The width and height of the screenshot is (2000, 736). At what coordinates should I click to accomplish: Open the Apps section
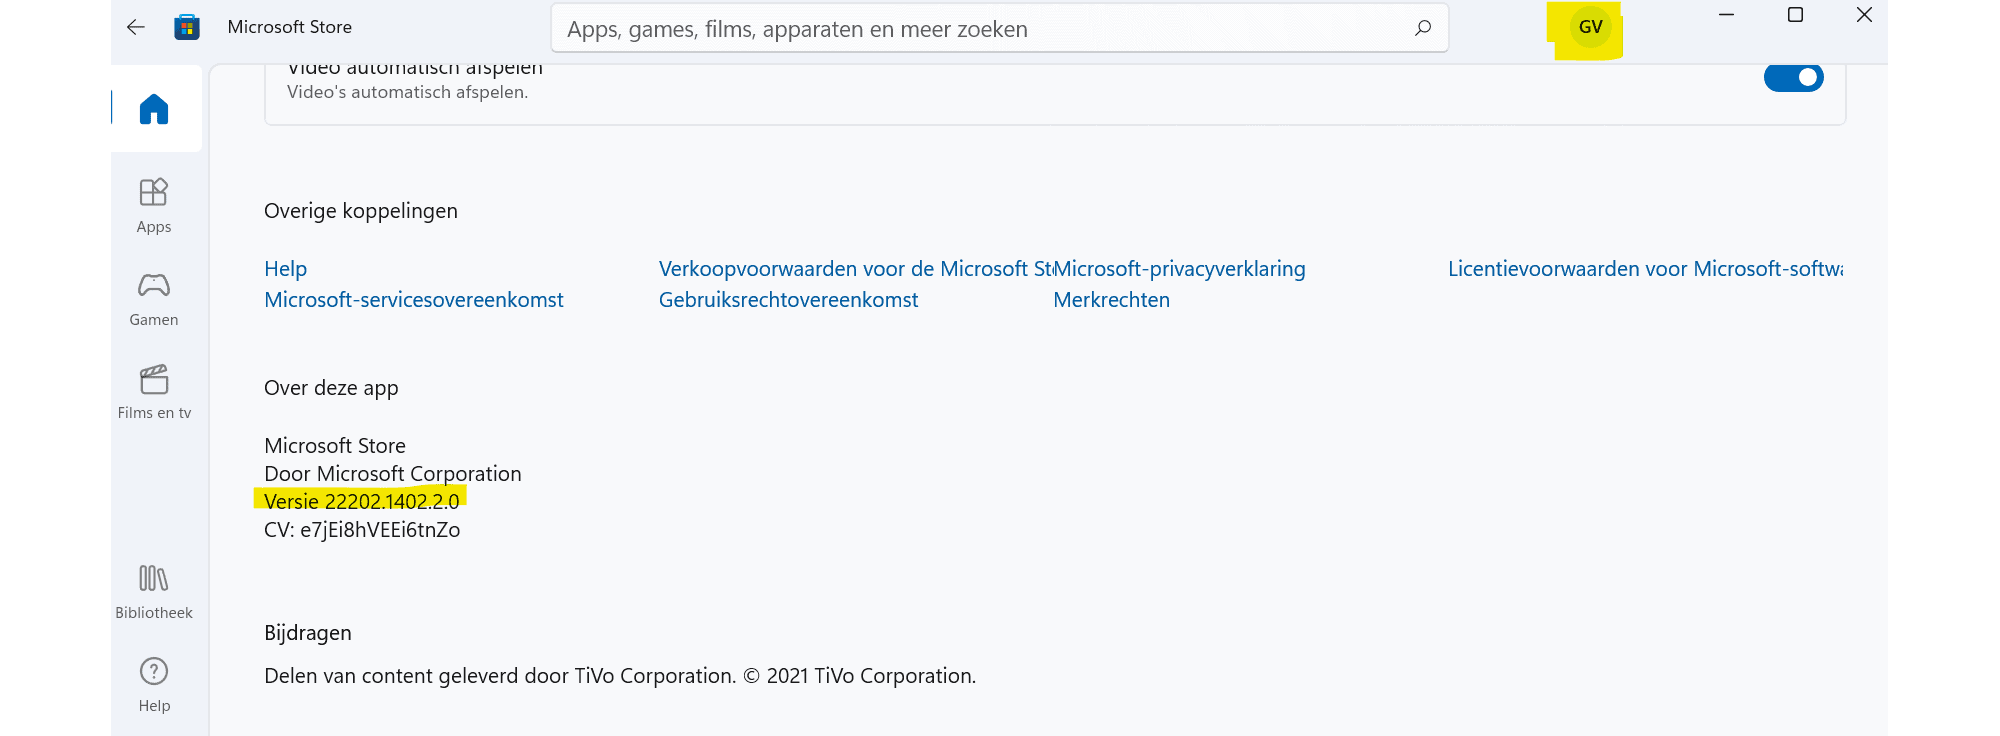coord(154,206)
